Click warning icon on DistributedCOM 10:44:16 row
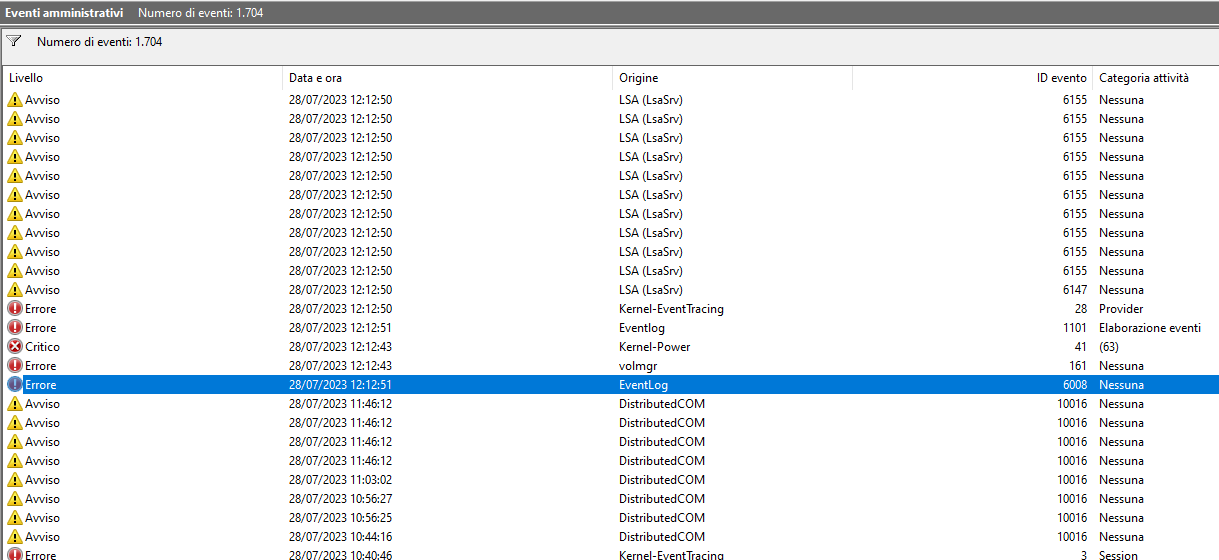Image resolution: width=1219 pixels, height=560 pixels. tap(15, 537)
